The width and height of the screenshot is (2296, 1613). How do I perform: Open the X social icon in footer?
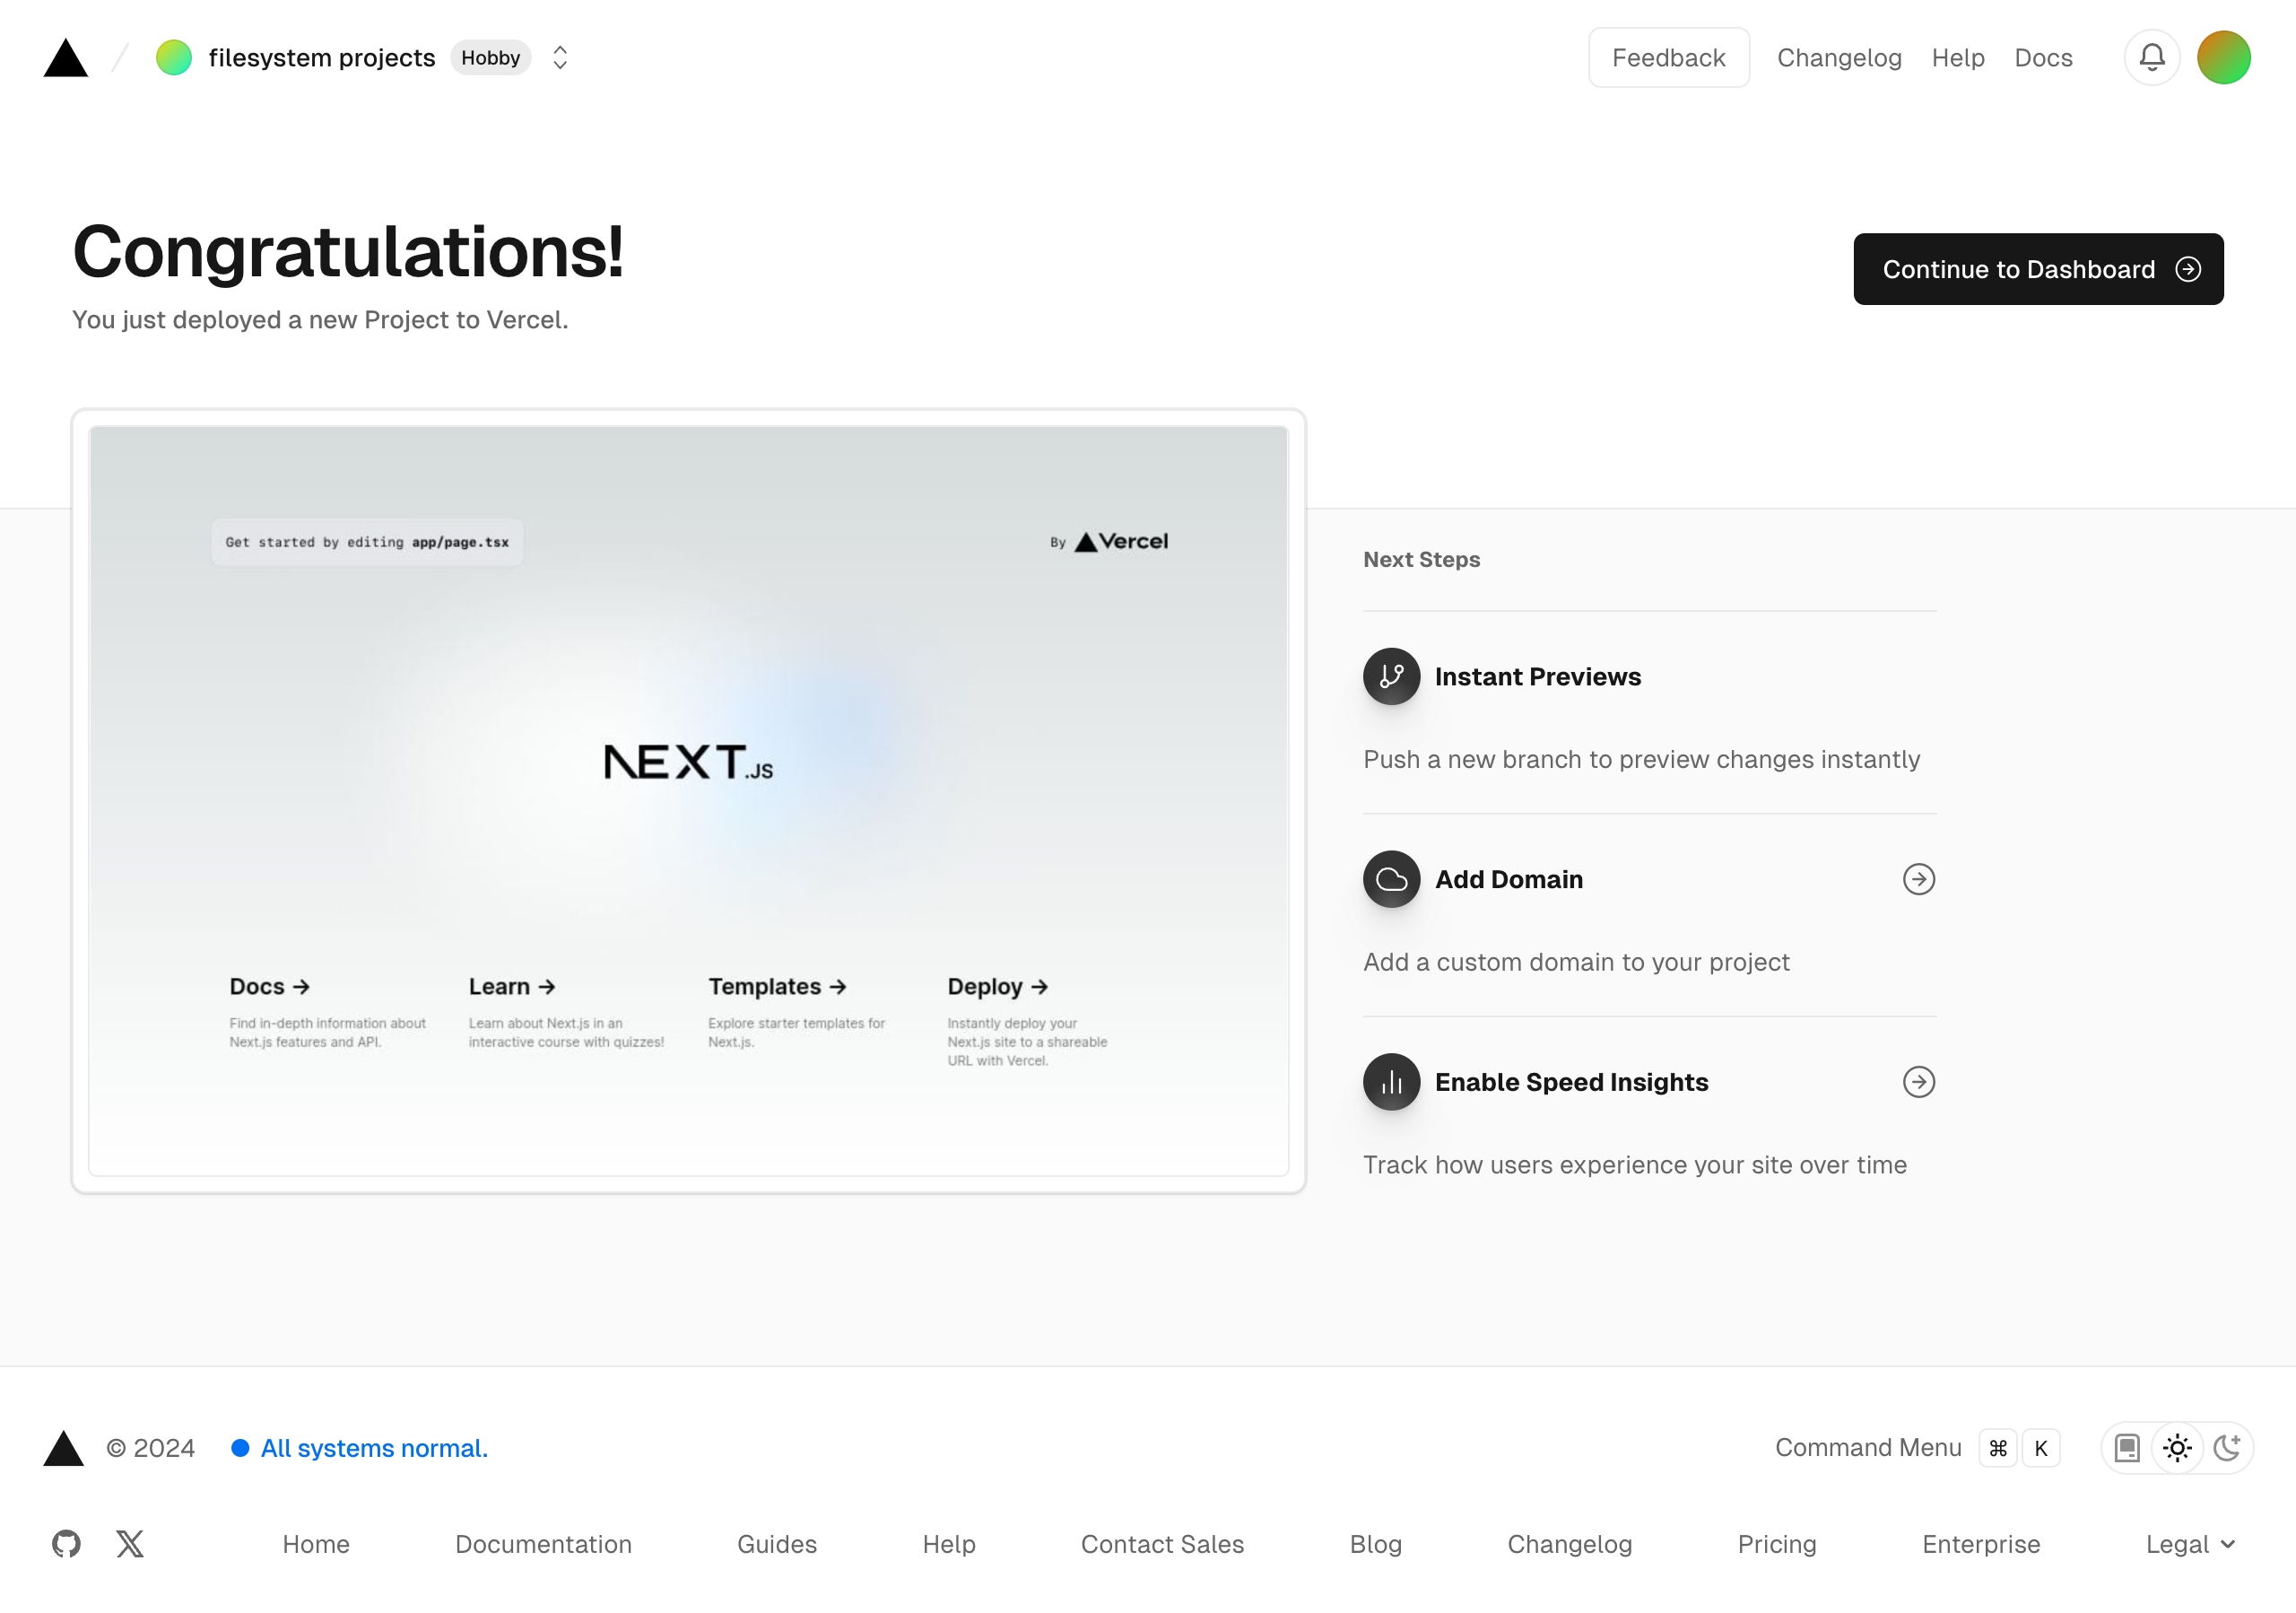pos(130,1544)
